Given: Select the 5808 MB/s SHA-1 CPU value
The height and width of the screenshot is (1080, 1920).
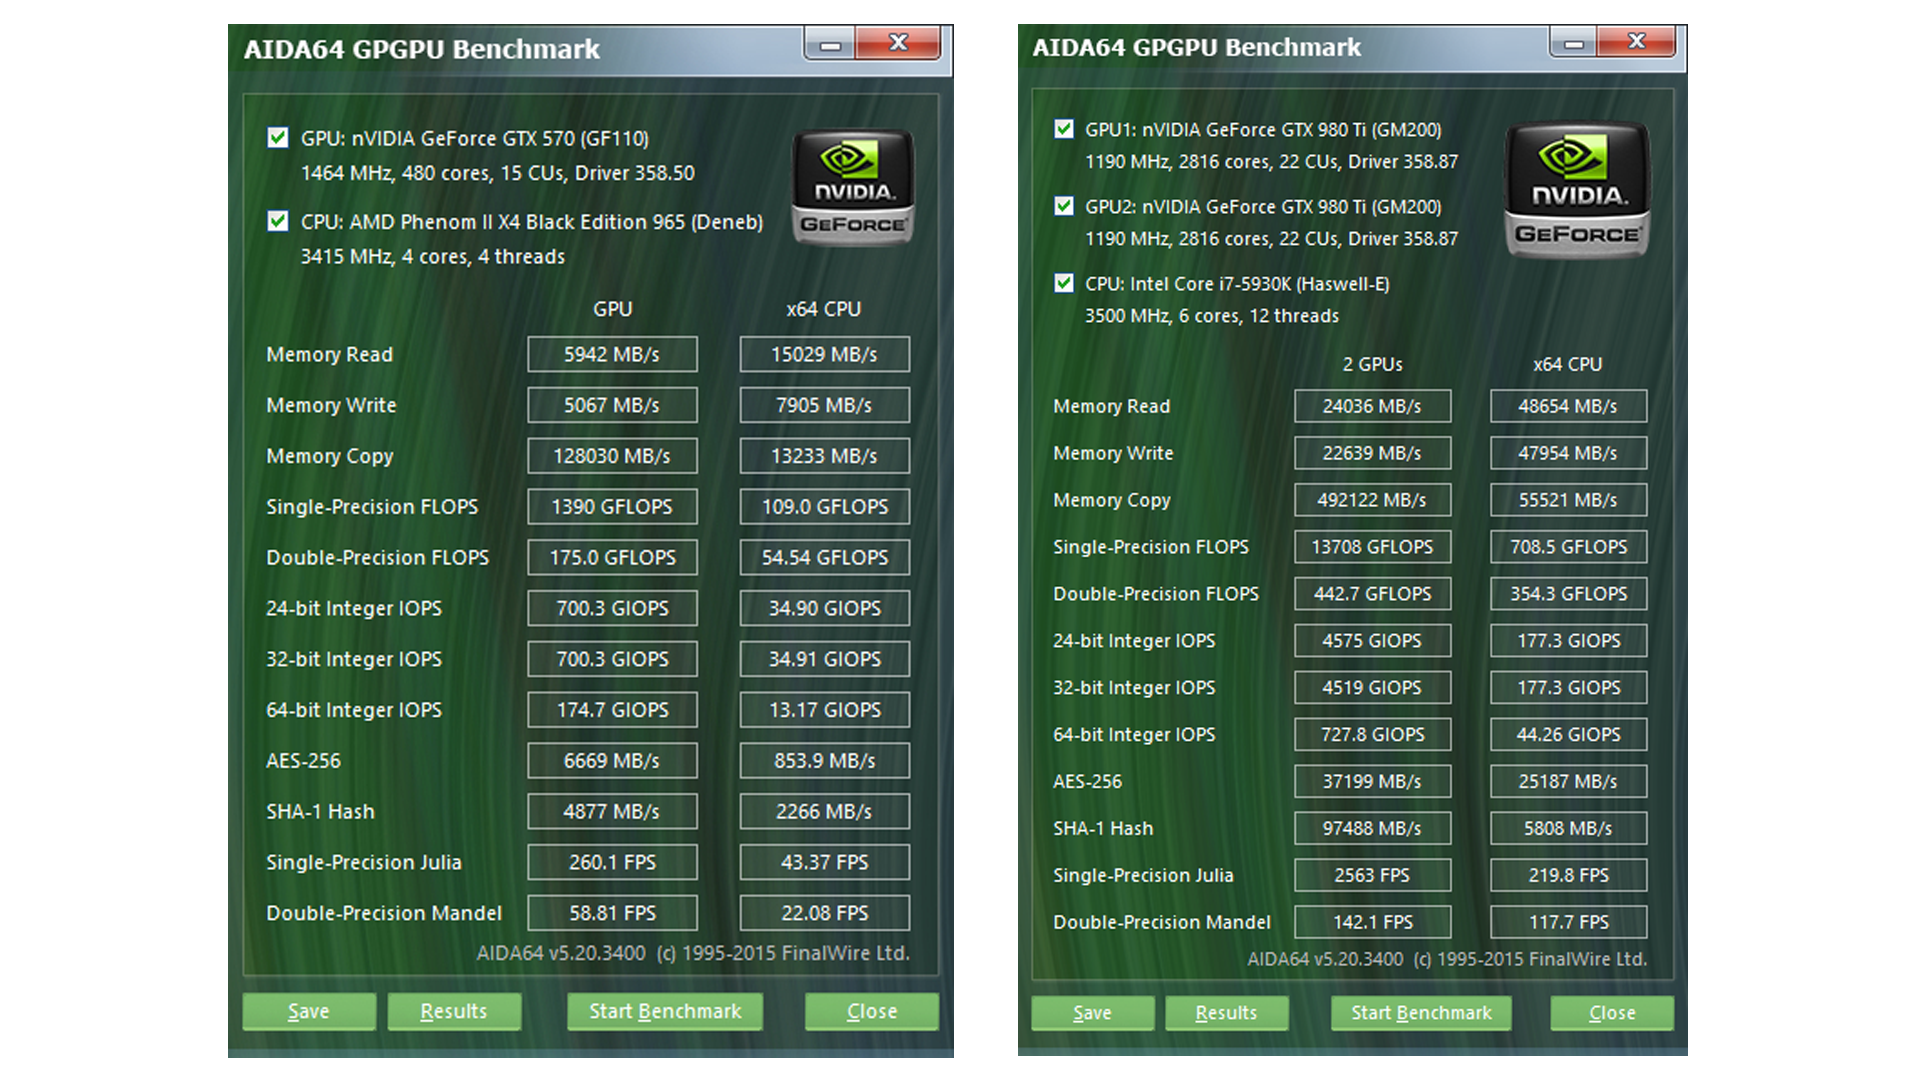Looking at the screenshot, I should click(x=1568, y=828).
